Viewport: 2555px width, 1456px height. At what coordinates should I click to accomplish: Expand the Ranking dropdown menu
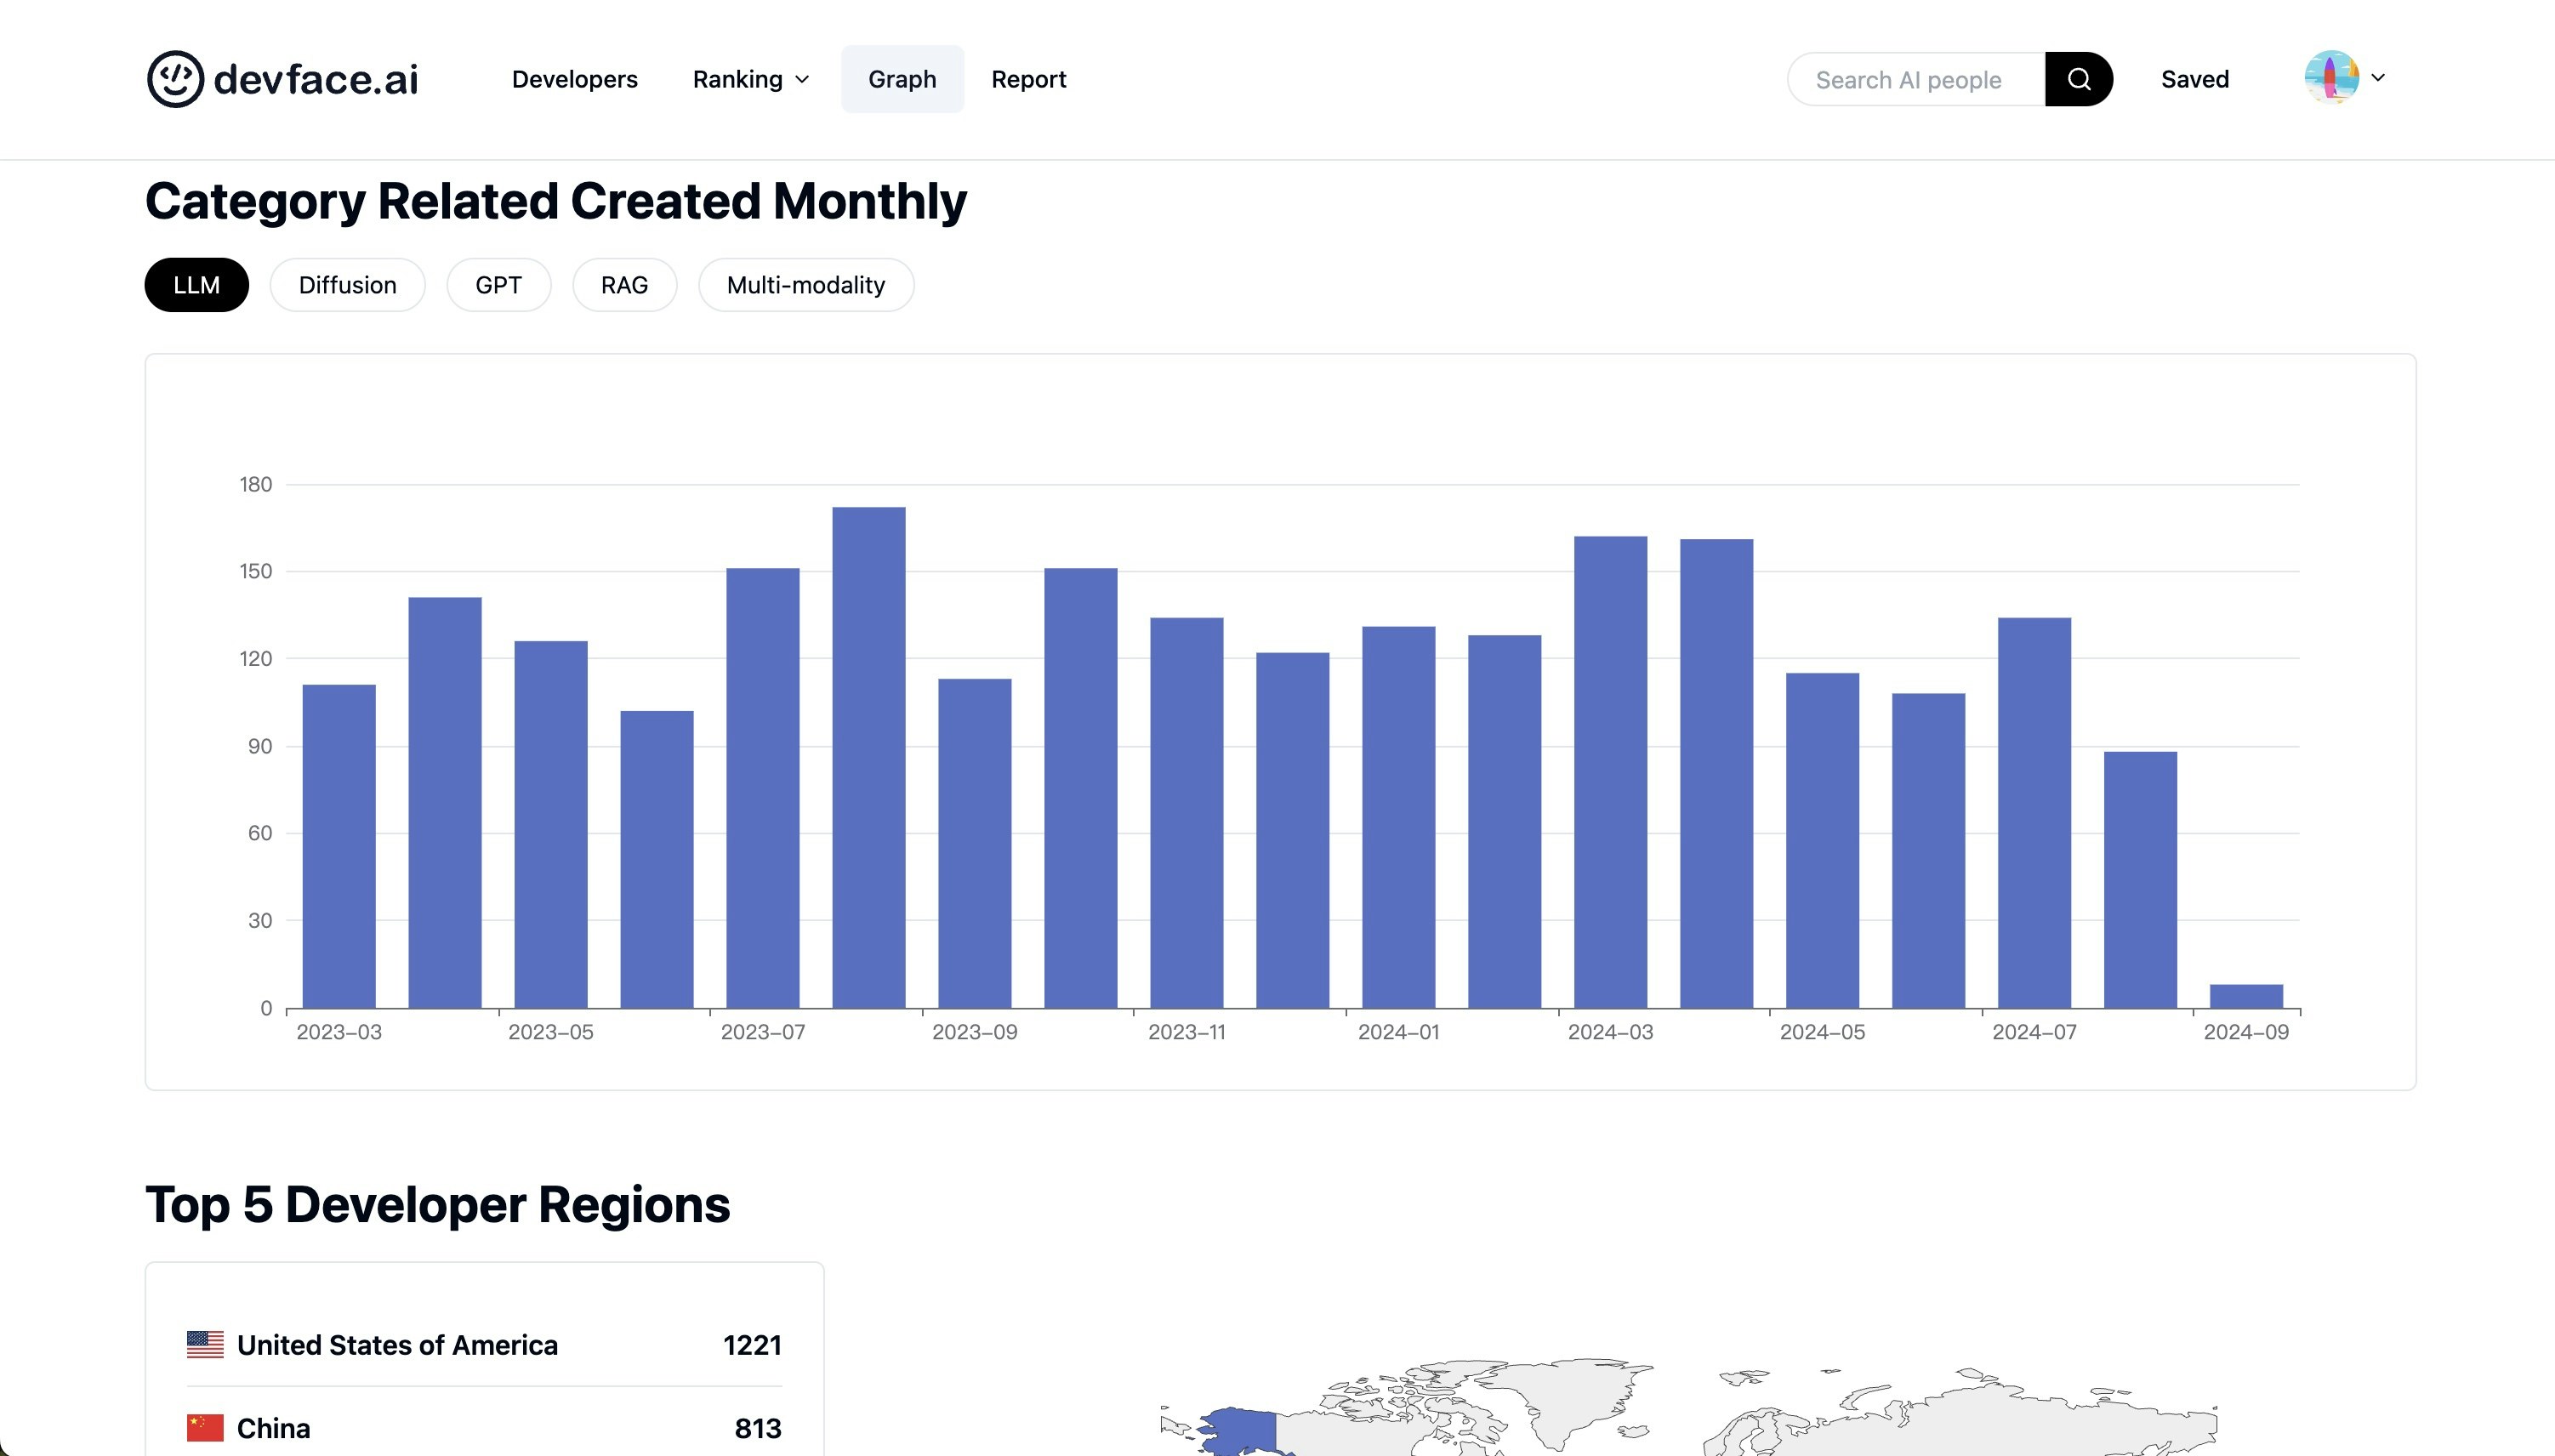(x=751, y=79)
